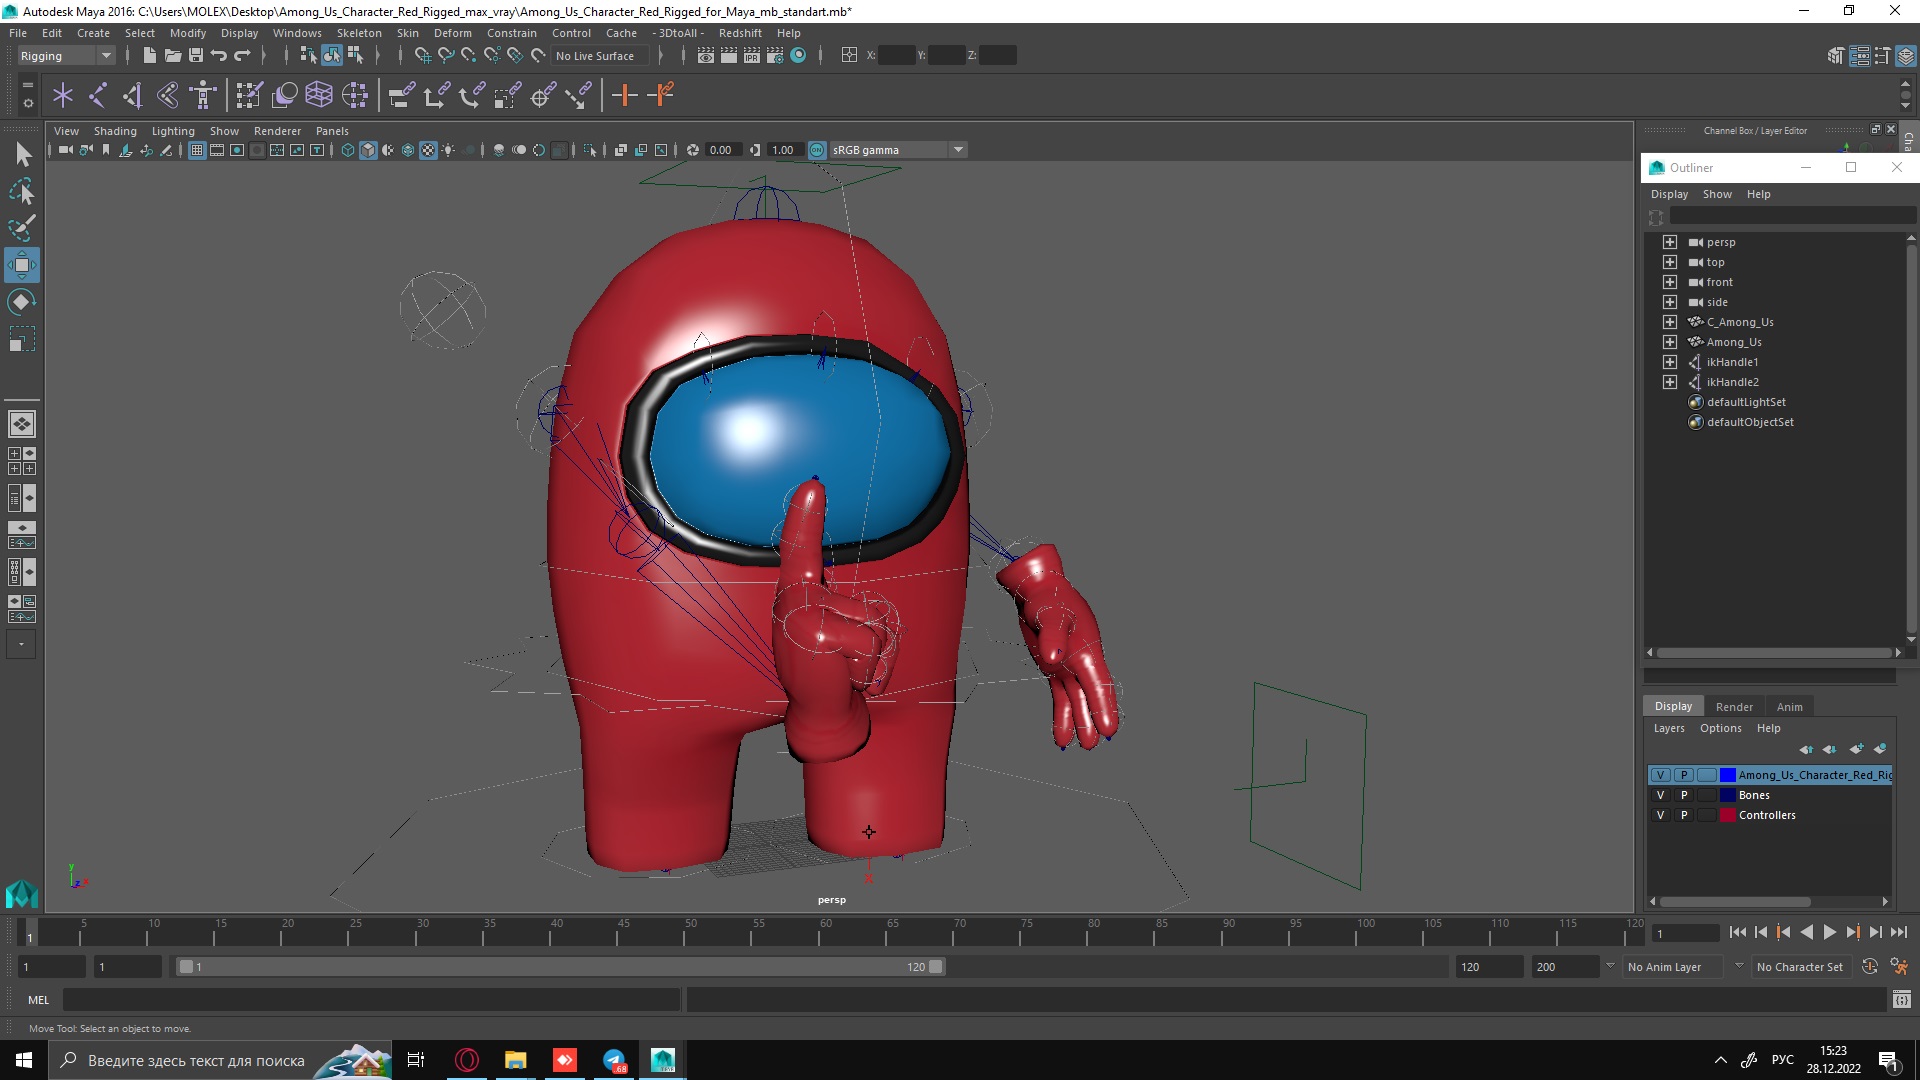
Task: Toggle playback P of Controllers layer
Action: (x=1684, y=816)
